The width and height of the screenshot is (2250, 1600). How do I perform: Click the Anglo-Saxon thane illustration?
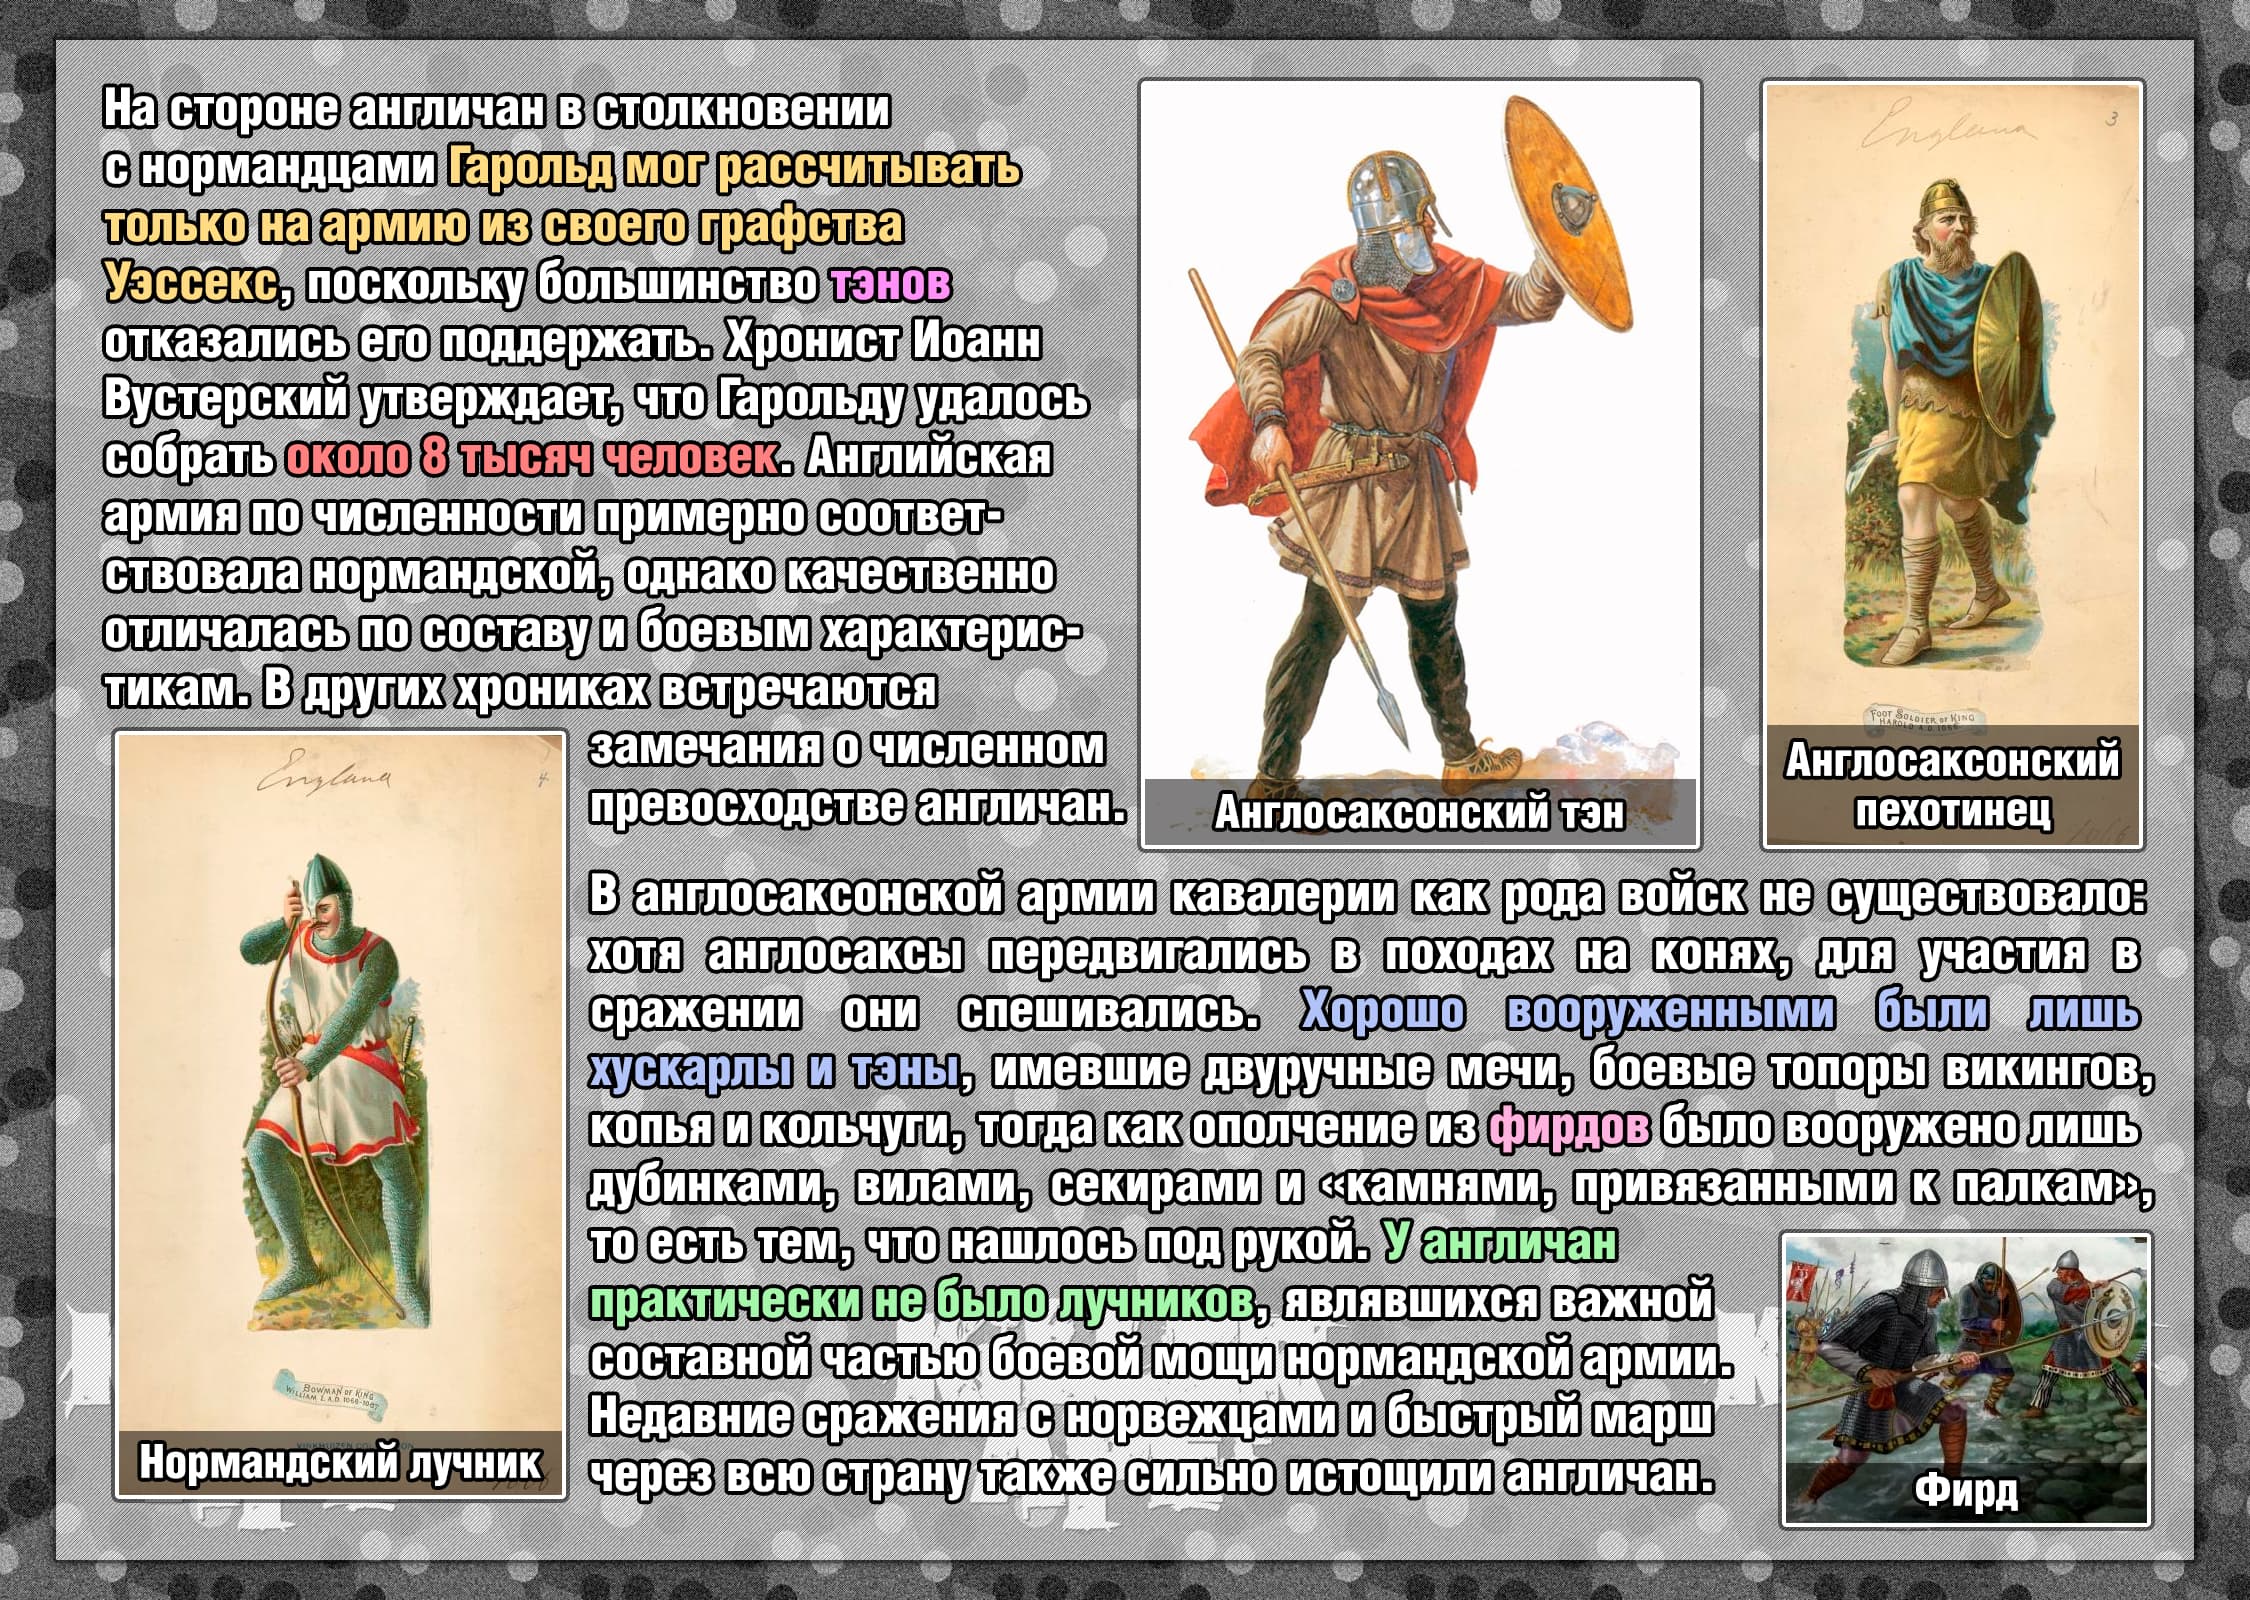(x=1420, y=440)
